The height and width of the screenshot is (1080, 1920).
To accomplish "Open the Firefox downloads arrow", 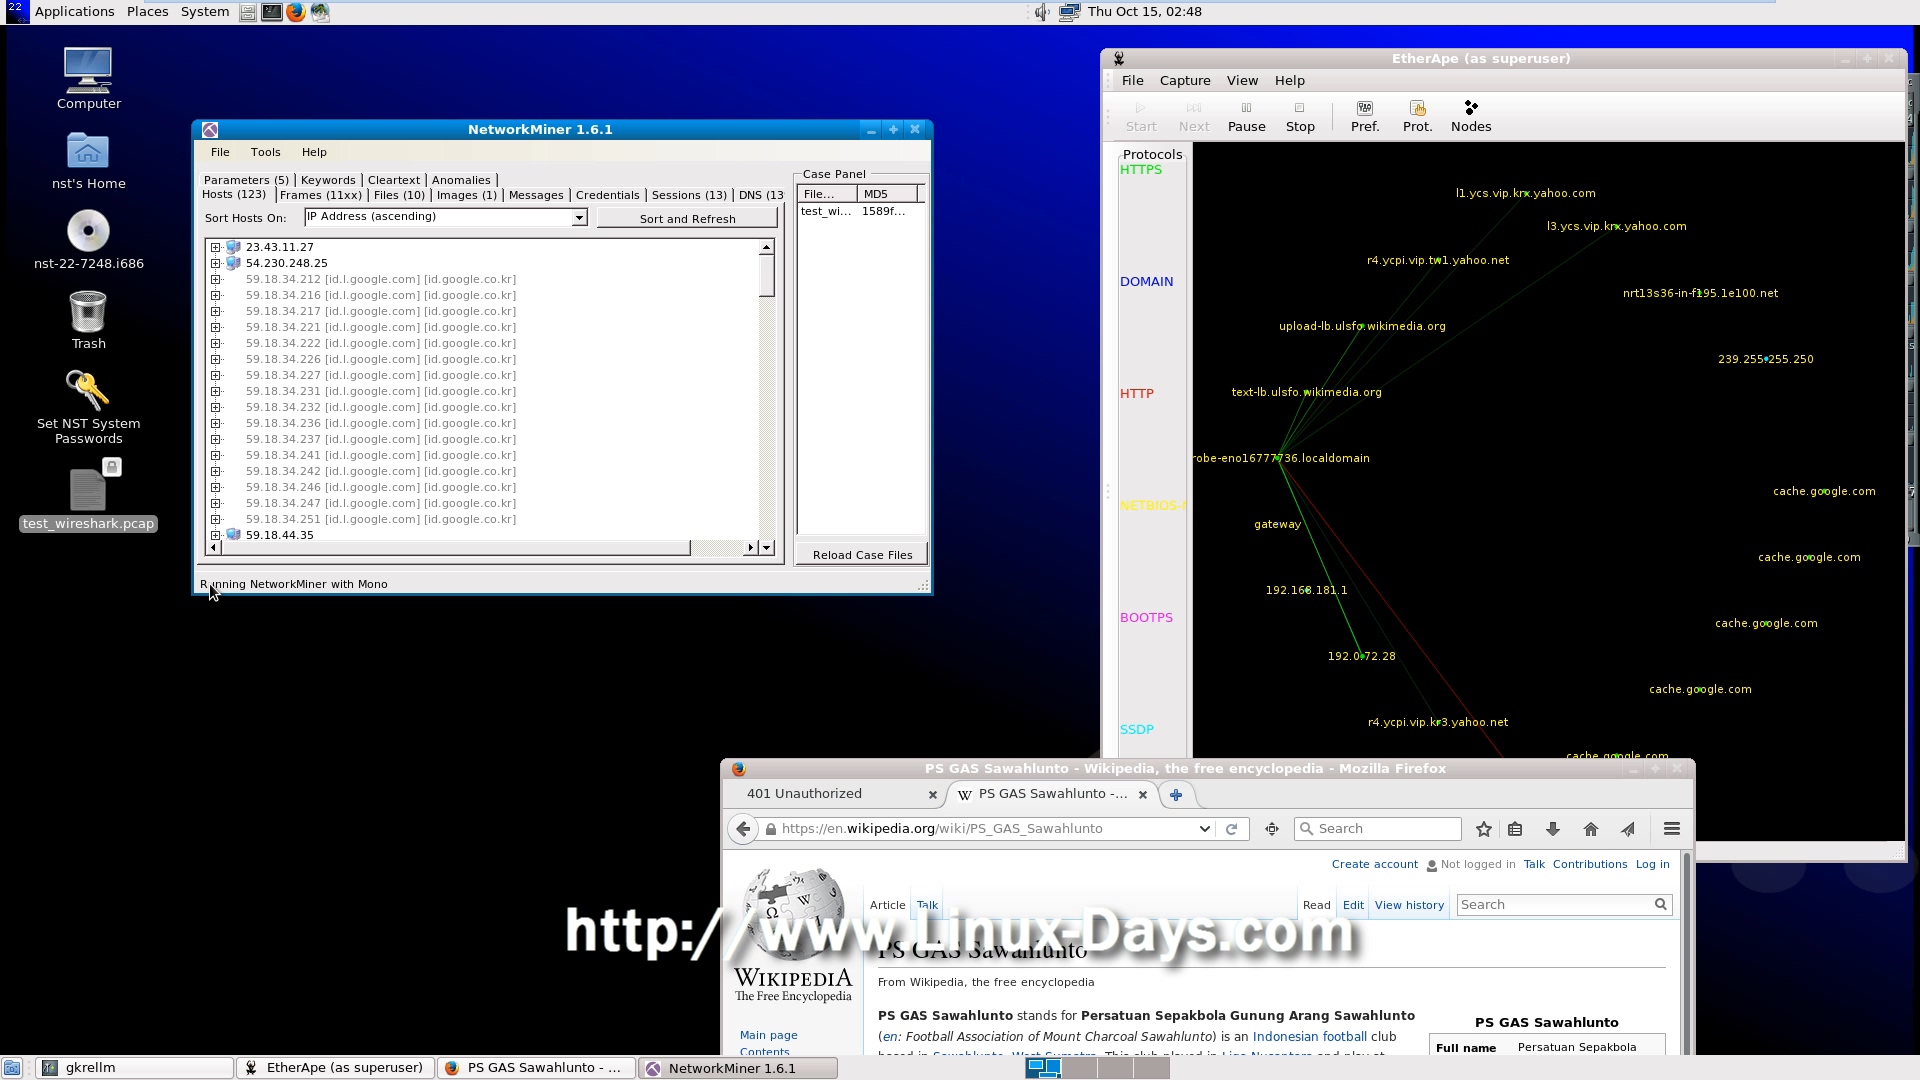I will (x=1553, y=829).
